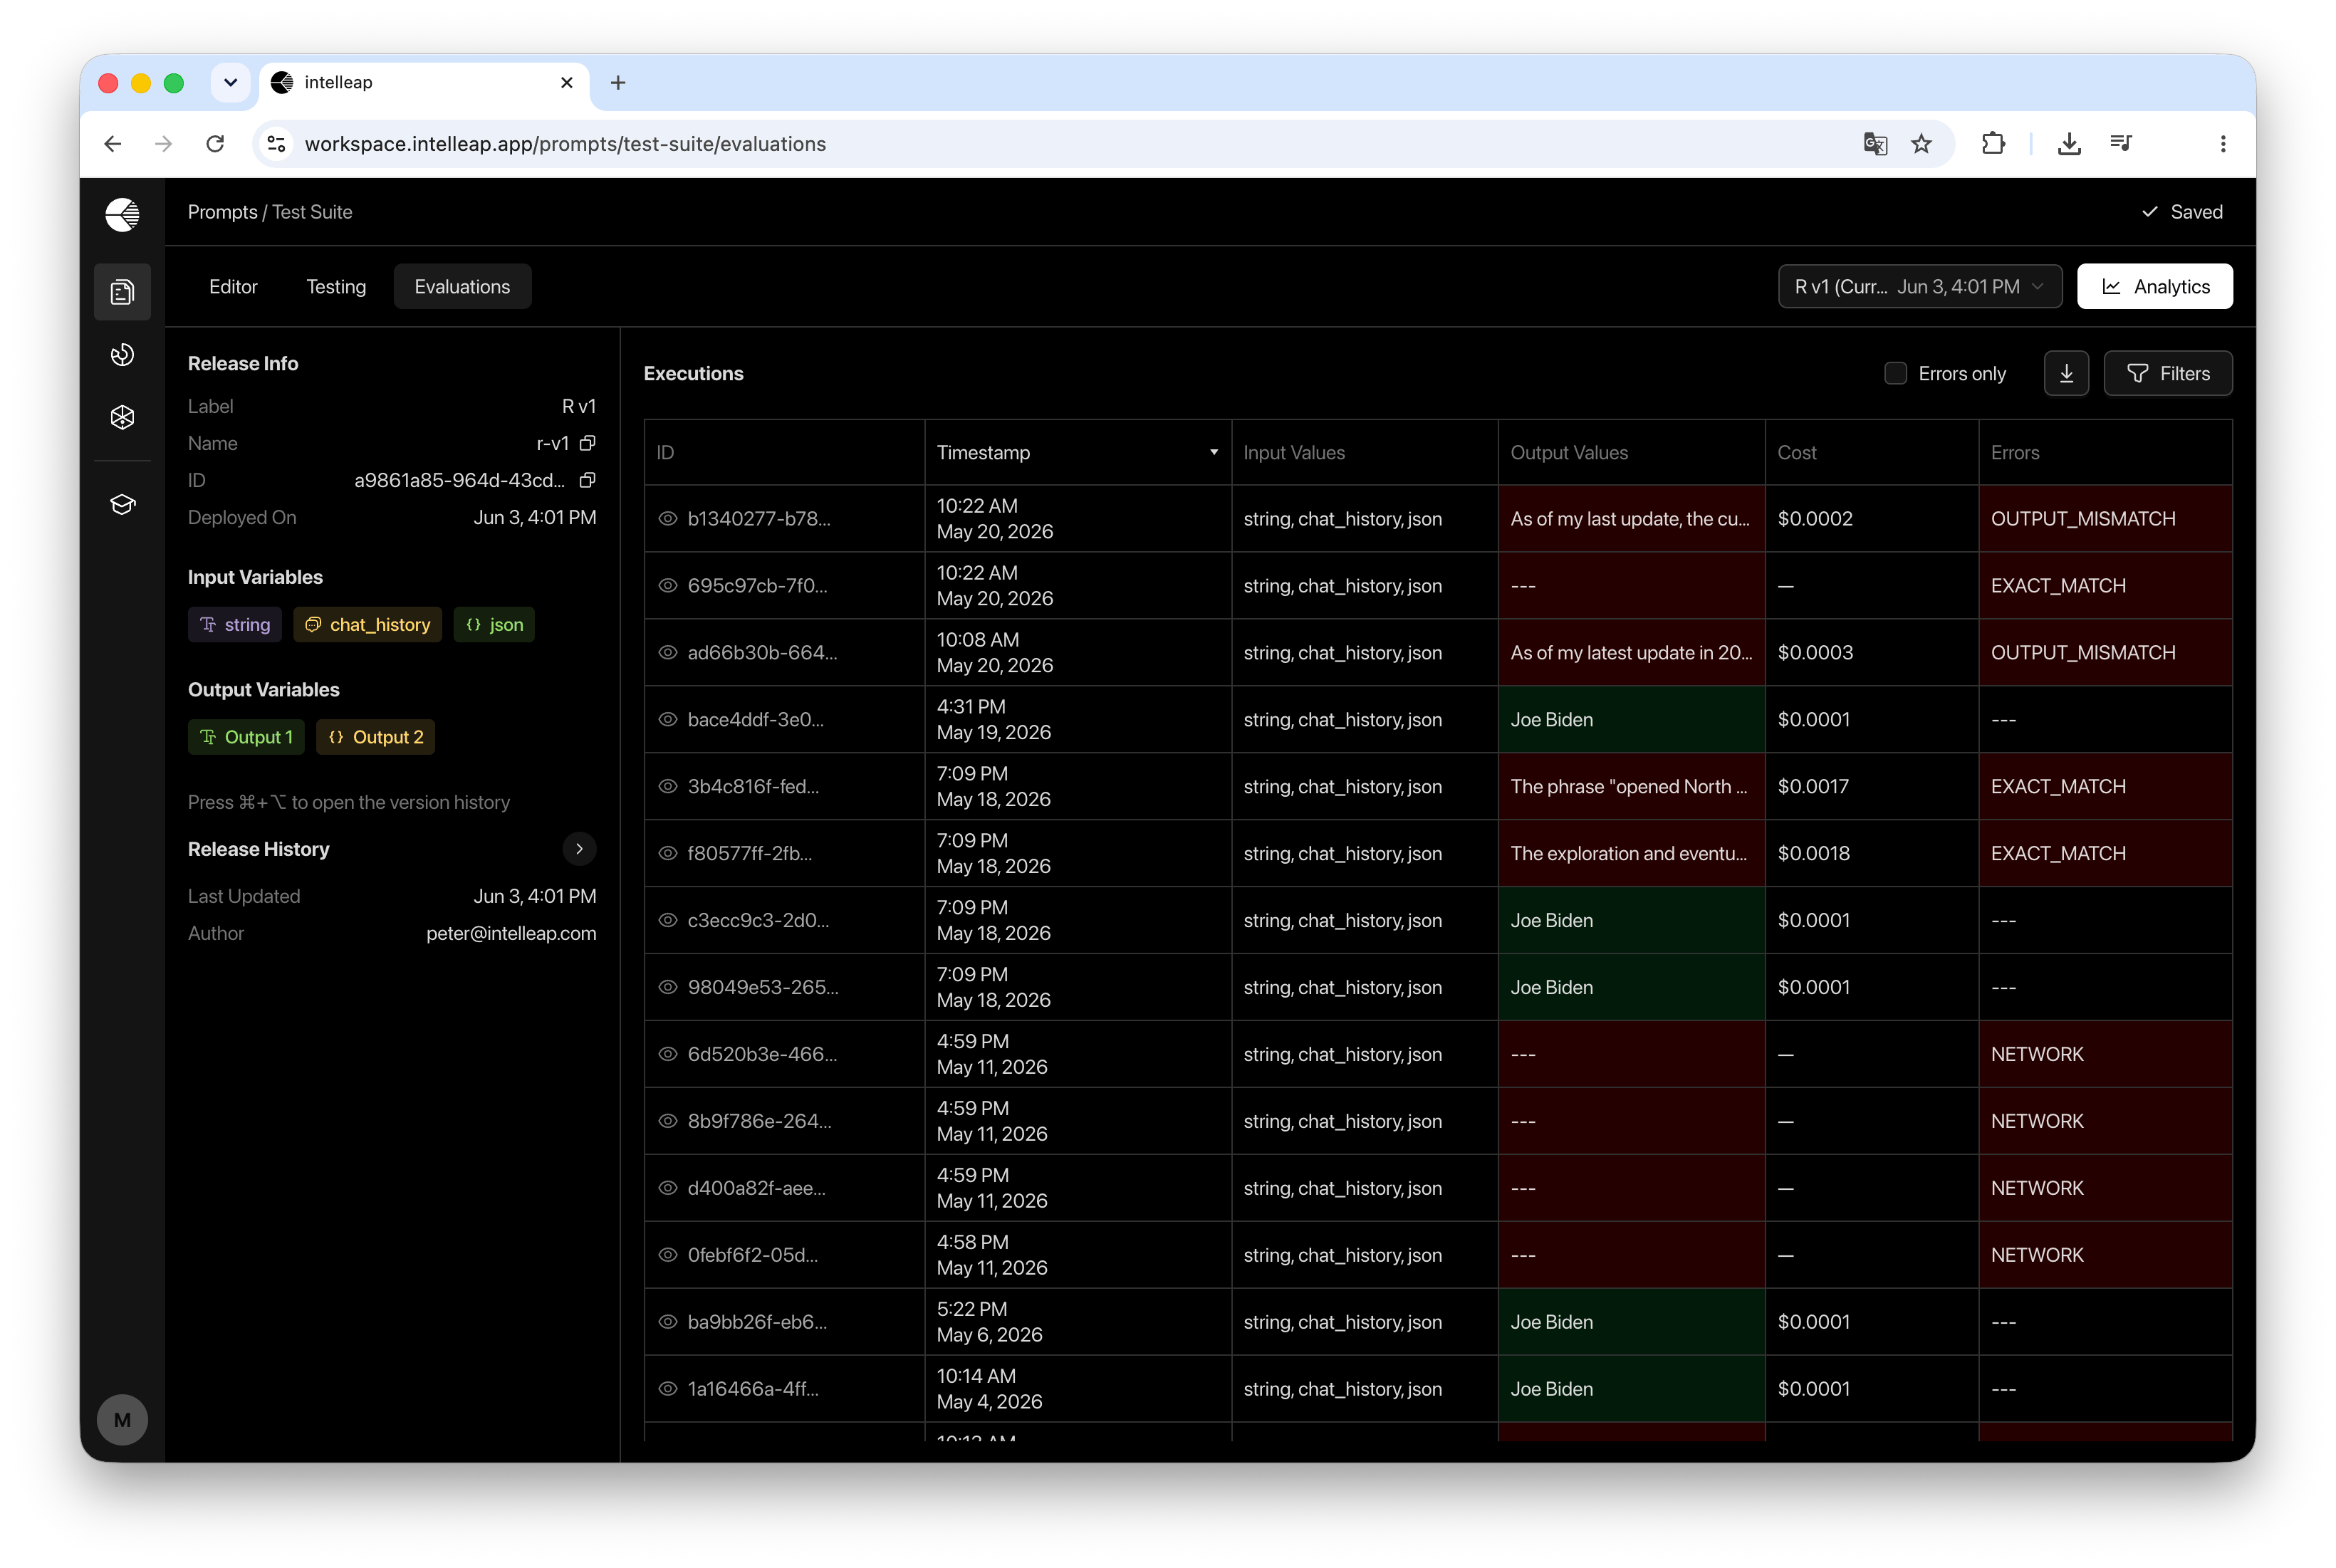Open the browser tab search dropdown

(230, 83)
